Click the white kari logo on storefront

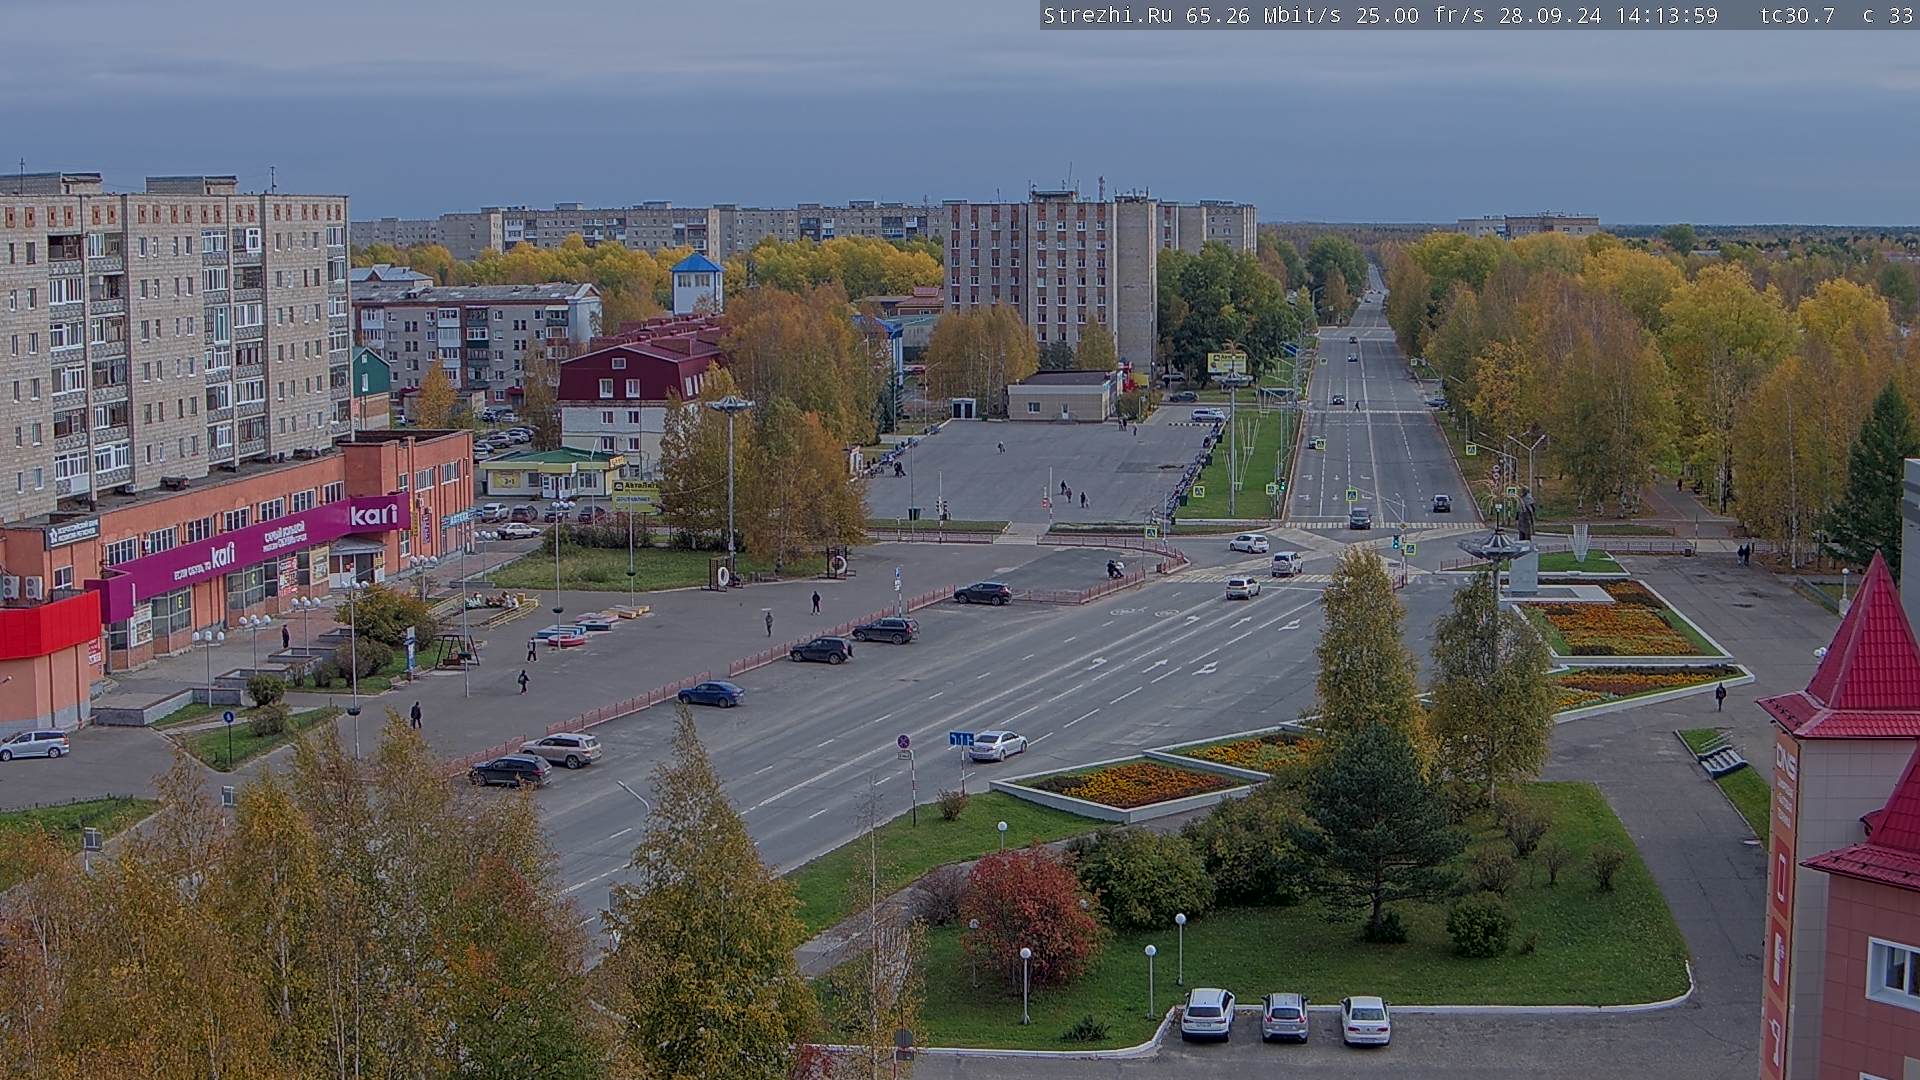tap(373, 514)
